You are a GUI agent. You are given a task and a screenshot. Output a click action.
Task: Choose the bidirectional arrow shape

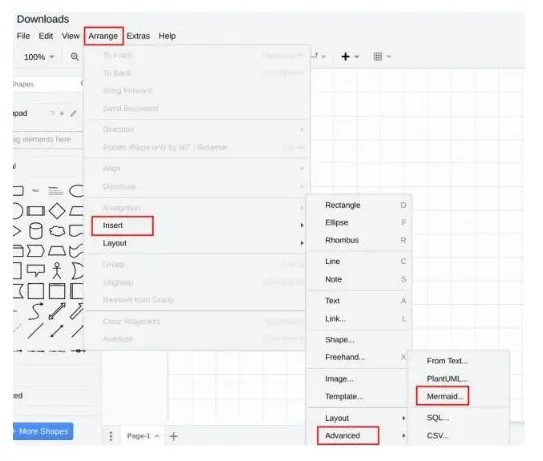(57, 311)
